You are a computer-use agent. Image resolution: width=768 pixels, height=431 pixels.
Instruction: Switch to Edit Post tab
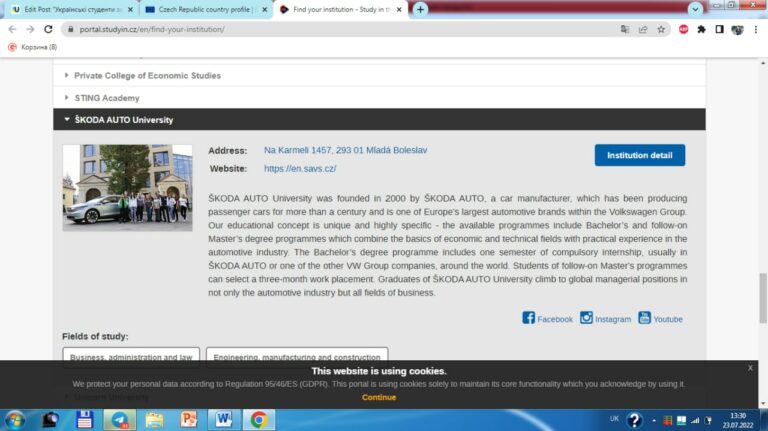[73, 9]
